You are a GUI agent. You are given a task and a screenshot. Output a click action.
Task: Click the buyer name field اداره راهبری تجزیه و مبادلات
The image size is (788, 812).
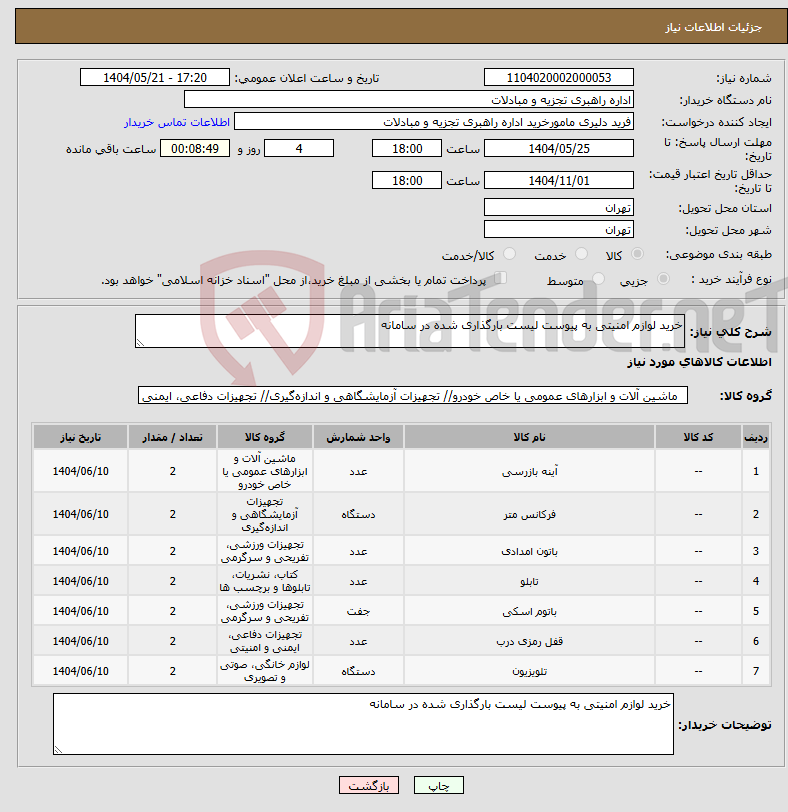408,100
